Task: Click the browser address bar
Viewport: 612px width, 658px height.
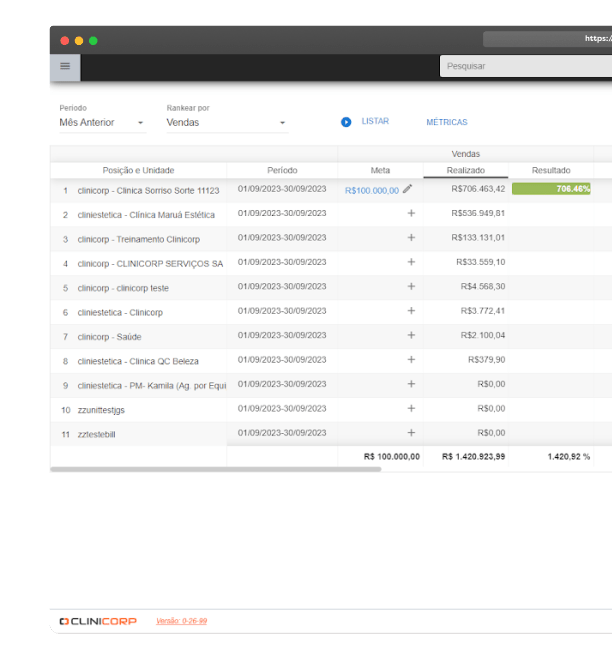Action: 547,39
